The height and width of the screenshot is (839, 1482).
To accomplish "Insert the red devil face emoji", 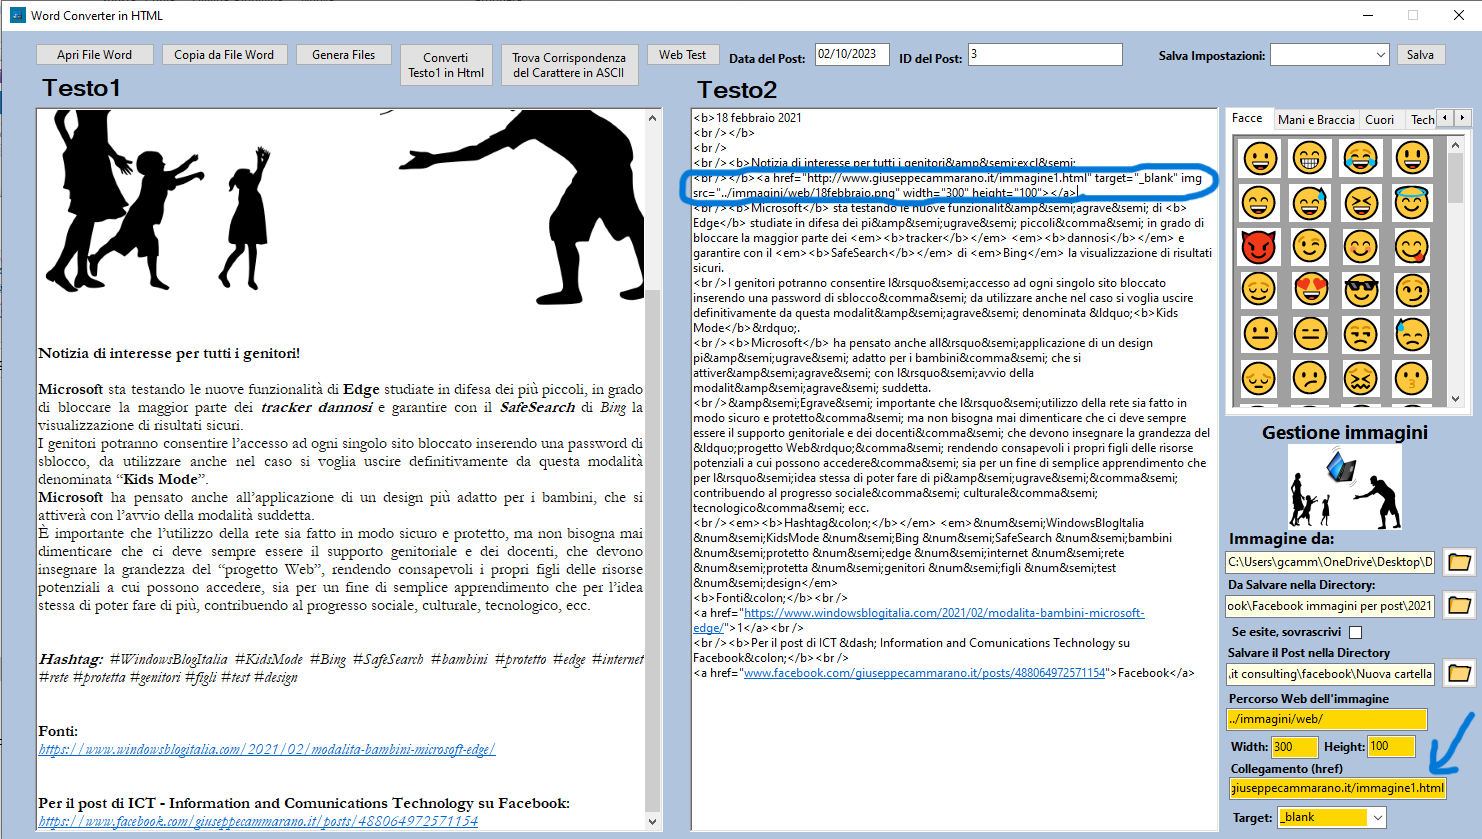I will pyautogui.click(x=1259, y=246).
